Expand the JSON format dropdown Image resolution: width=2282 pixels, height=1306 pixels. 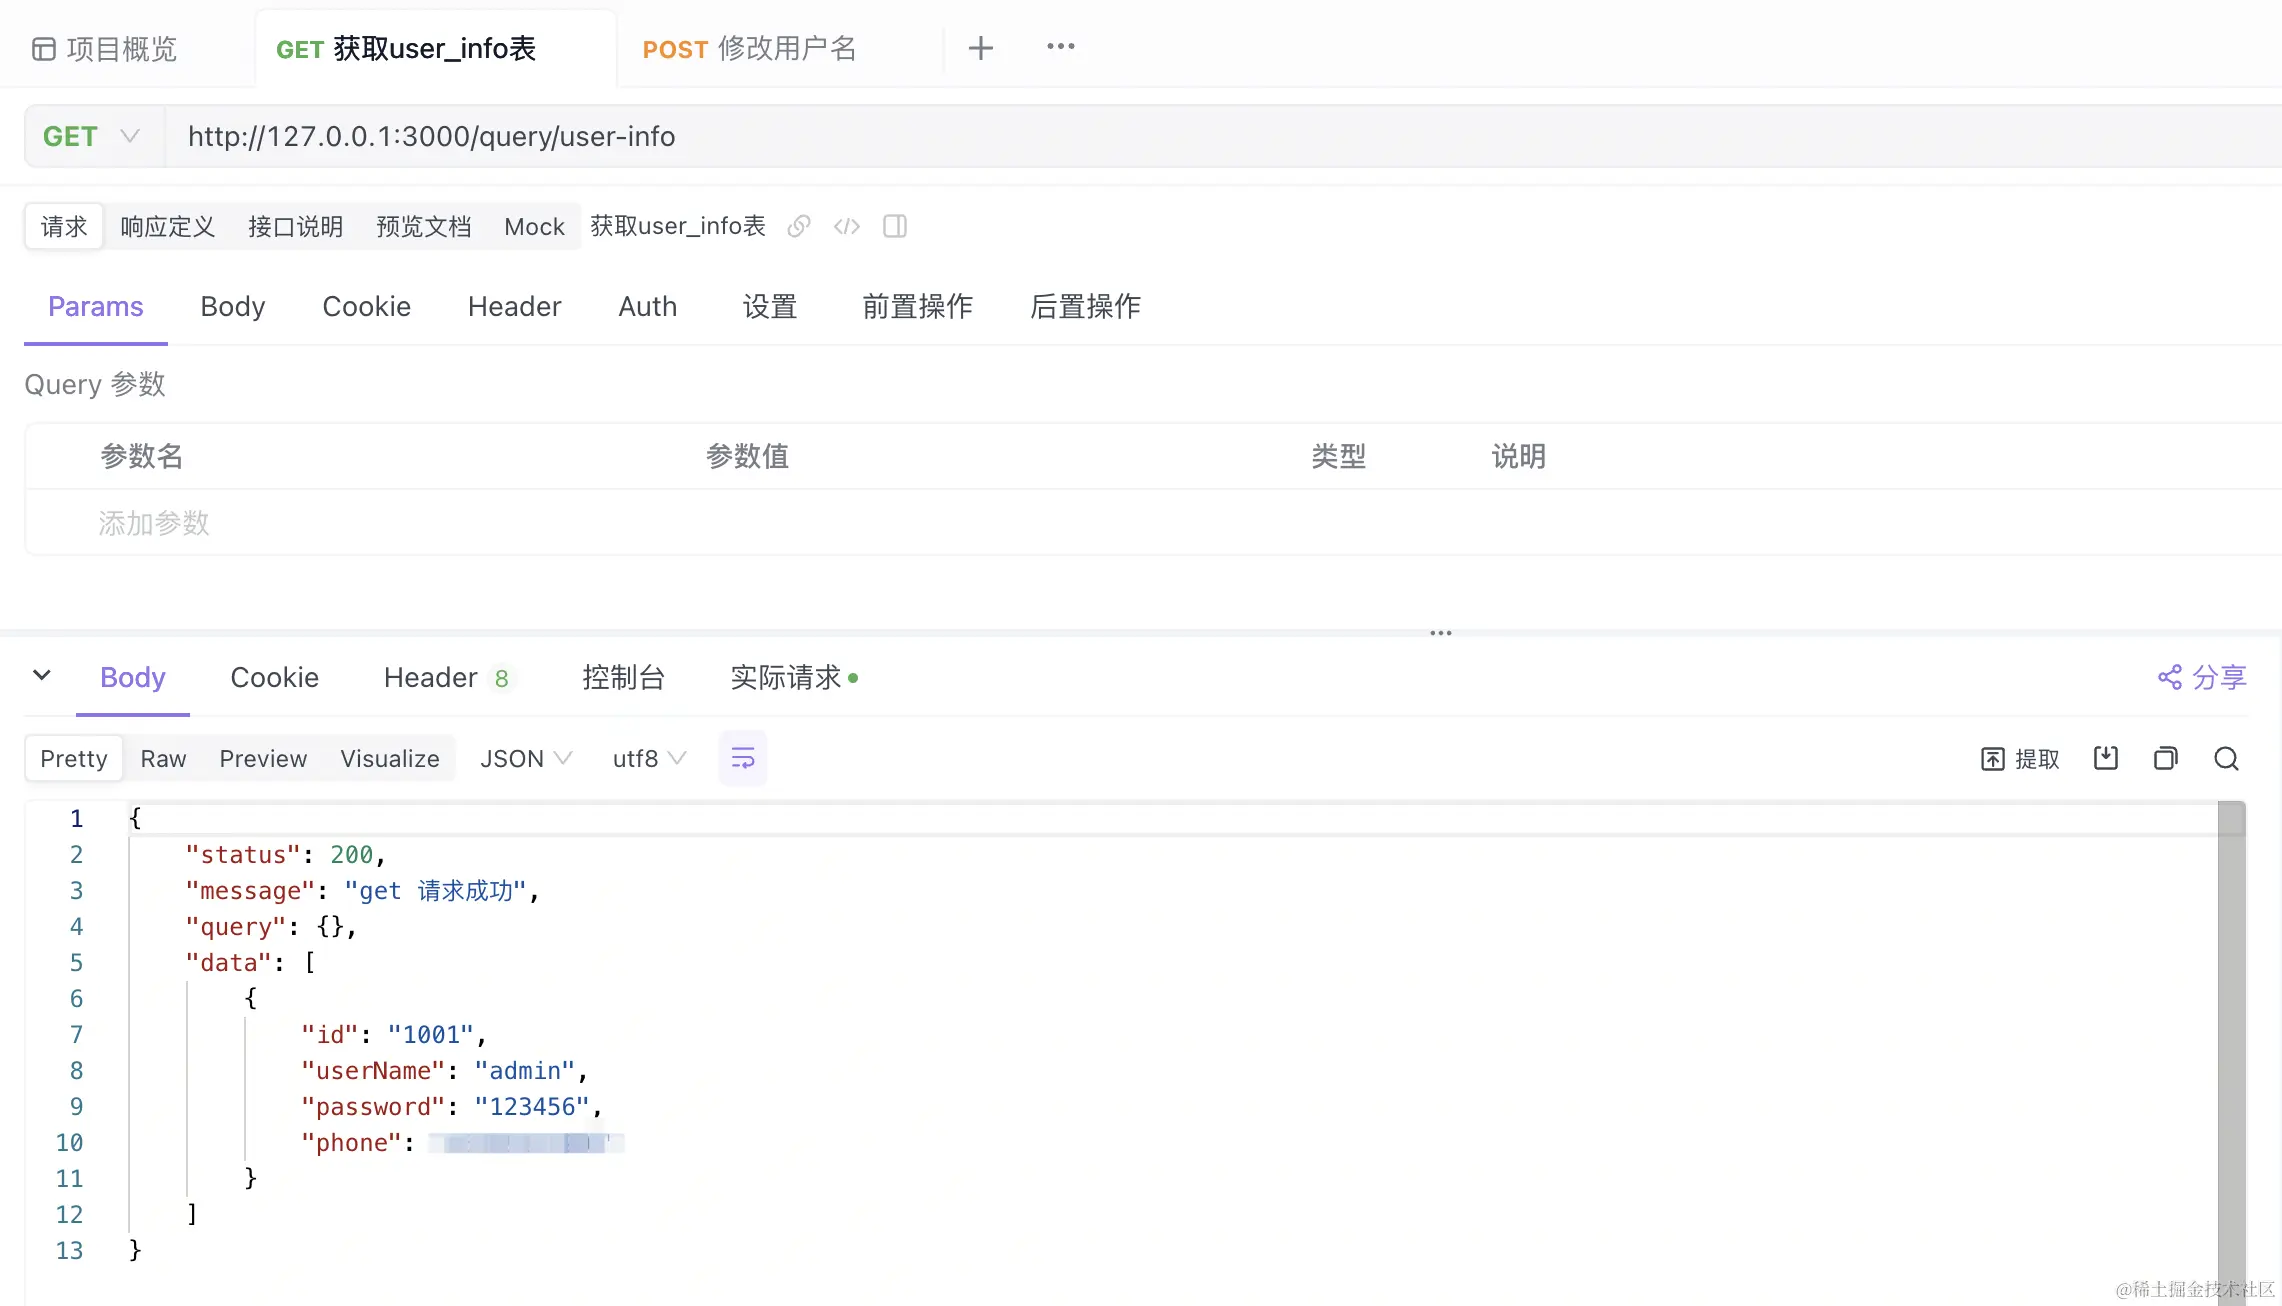click(x=526, y=758)
